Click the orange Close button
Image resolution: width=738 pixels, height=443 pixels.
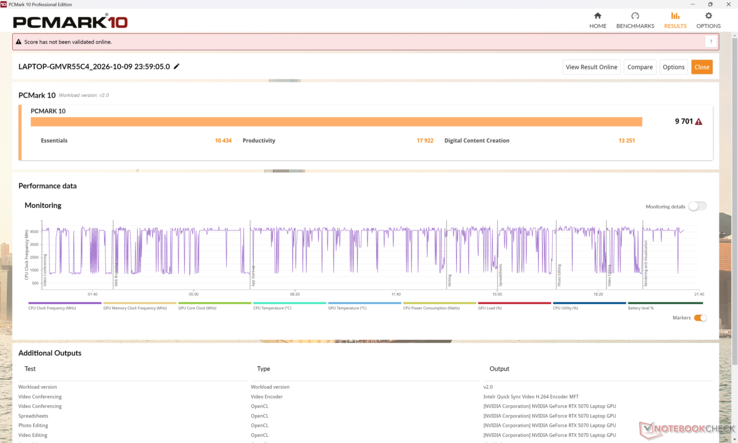point(701,67)
